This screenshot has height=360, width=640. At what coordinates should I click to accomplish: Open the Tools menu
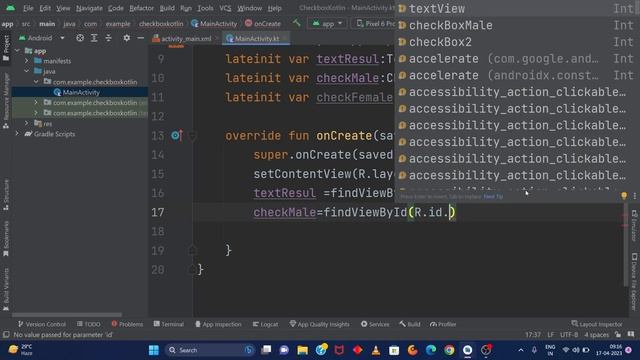[205, 8]
